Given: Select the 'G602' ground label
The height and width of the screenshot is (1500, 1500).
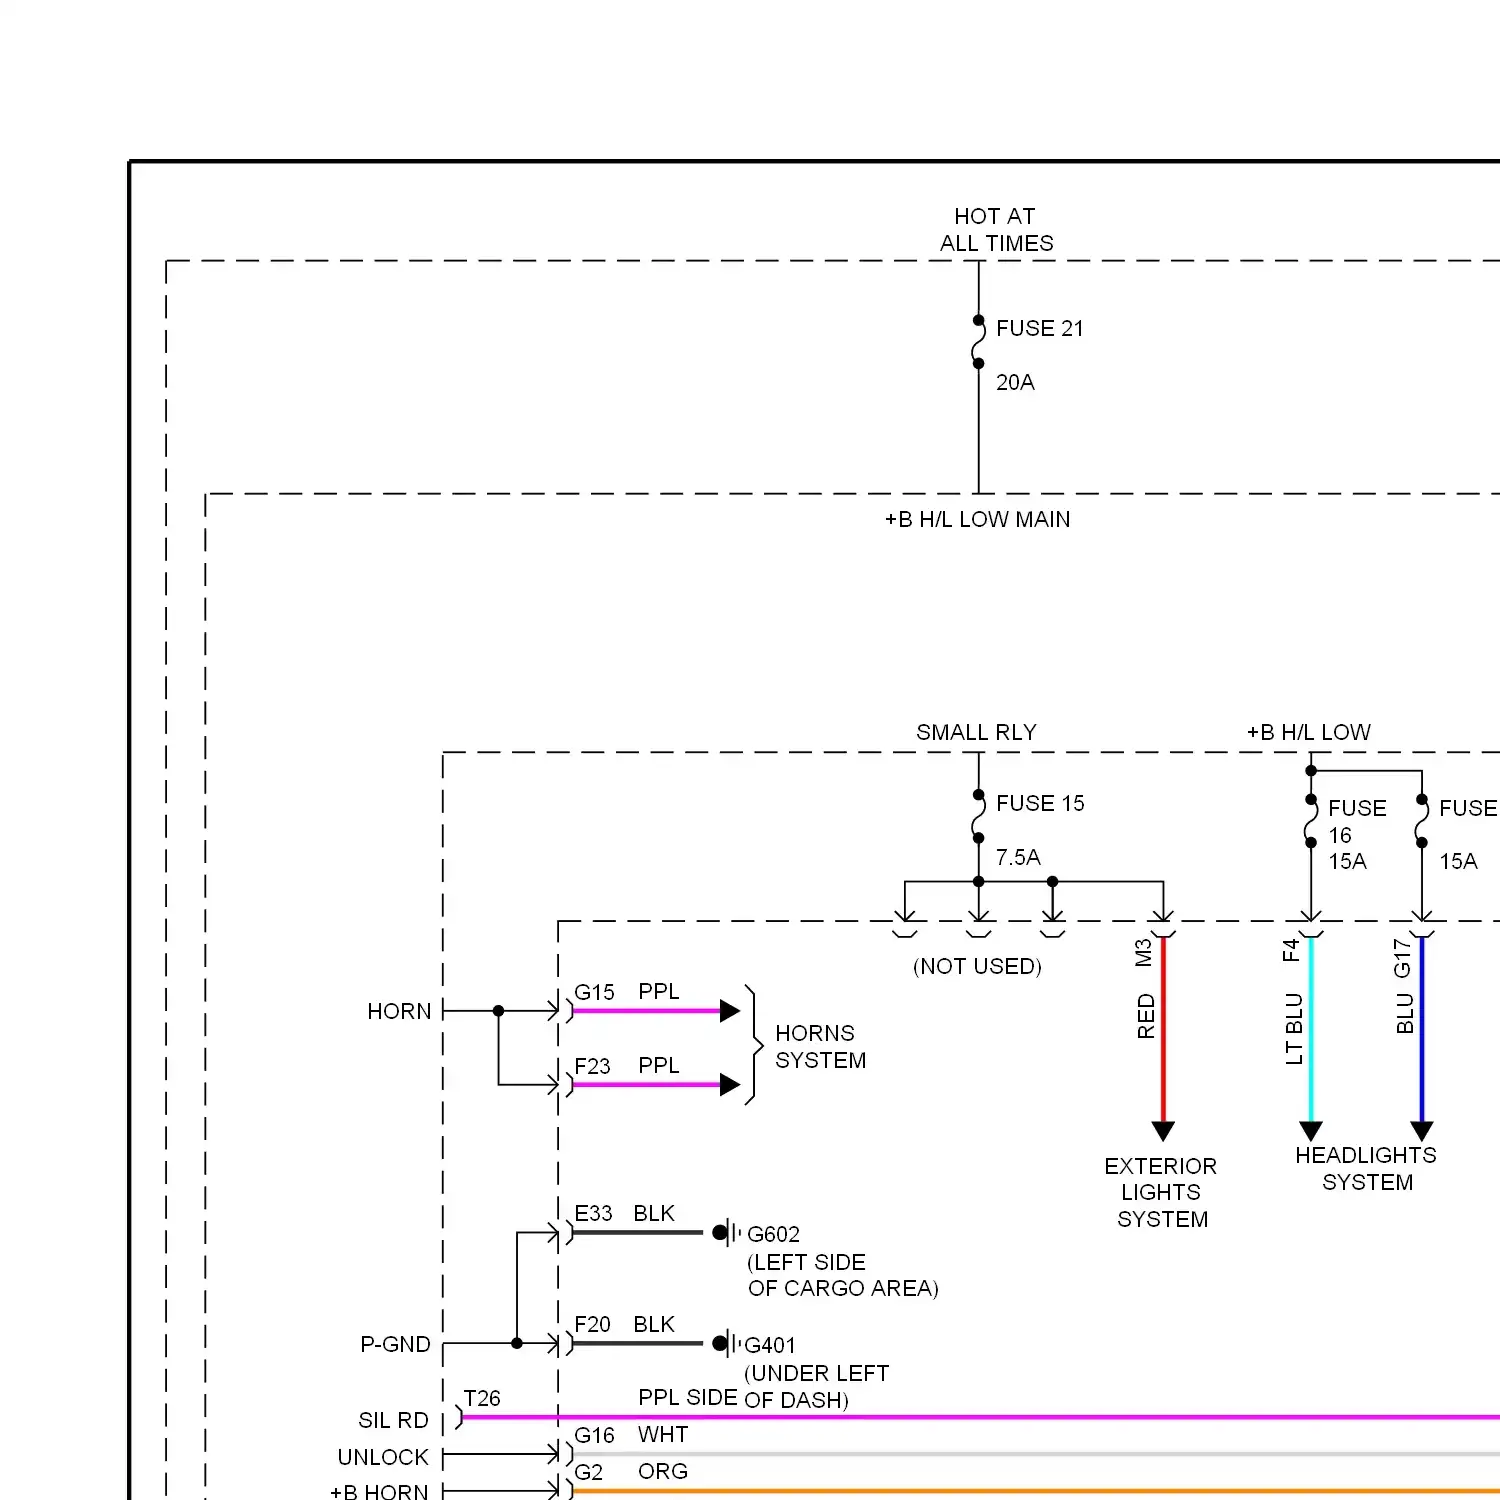Looking at the screenshot, I should 773,1234.
